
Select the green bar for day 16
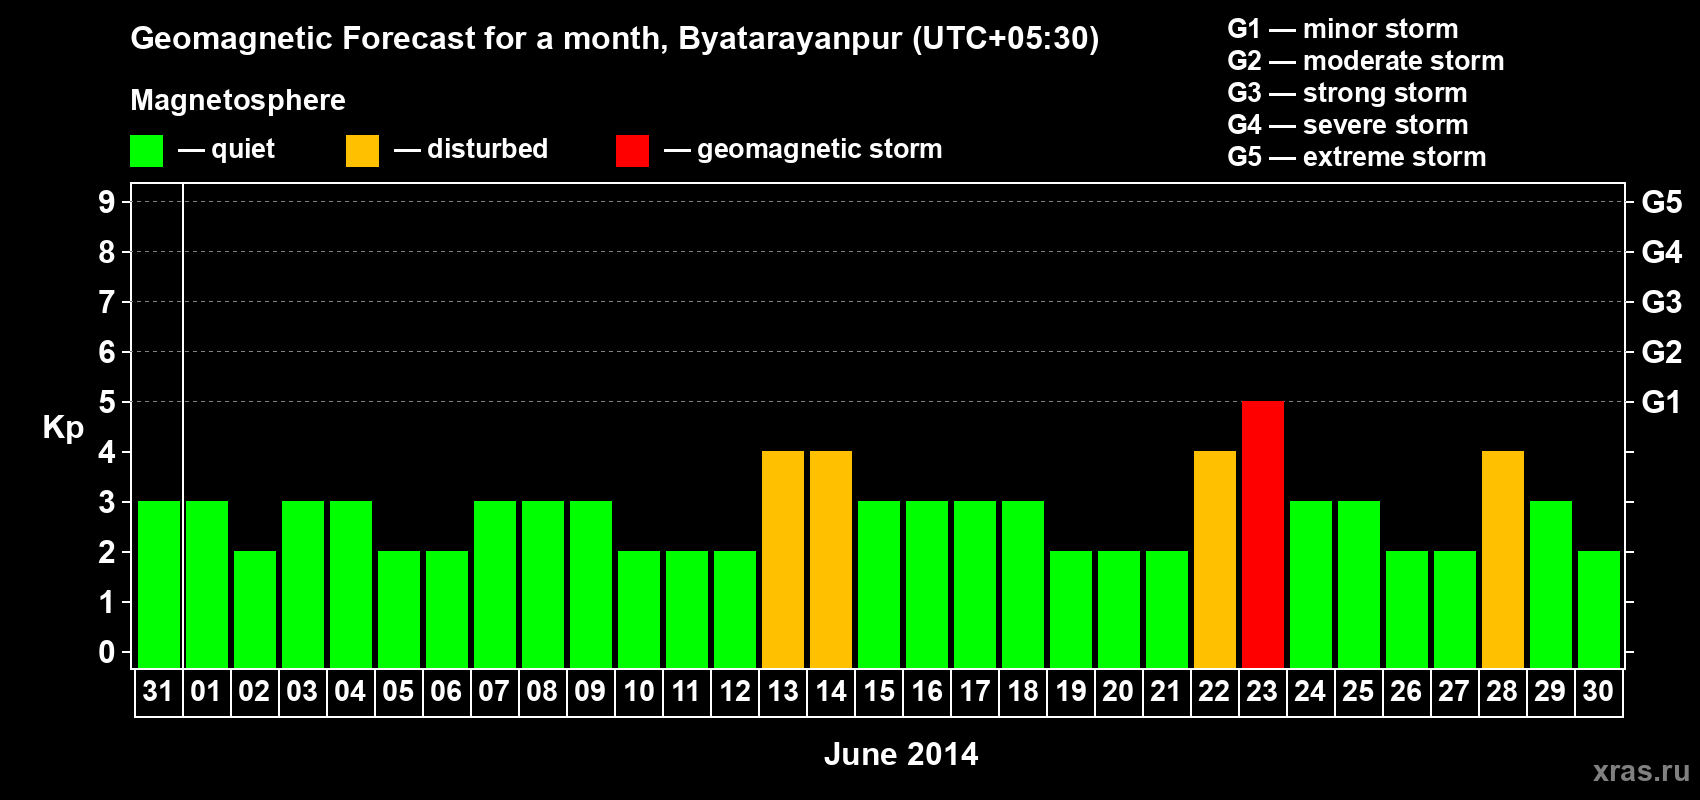click(x=927, y=584)
